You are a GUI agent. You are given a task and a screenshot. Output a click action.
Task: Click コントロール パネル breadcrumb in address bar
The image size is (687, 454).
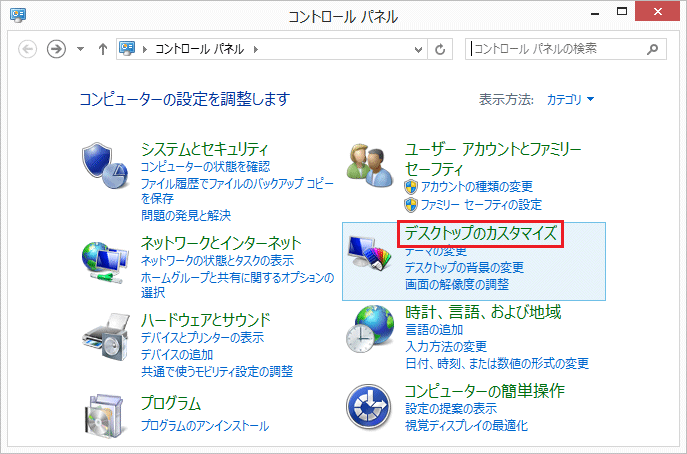pos(199,49)
